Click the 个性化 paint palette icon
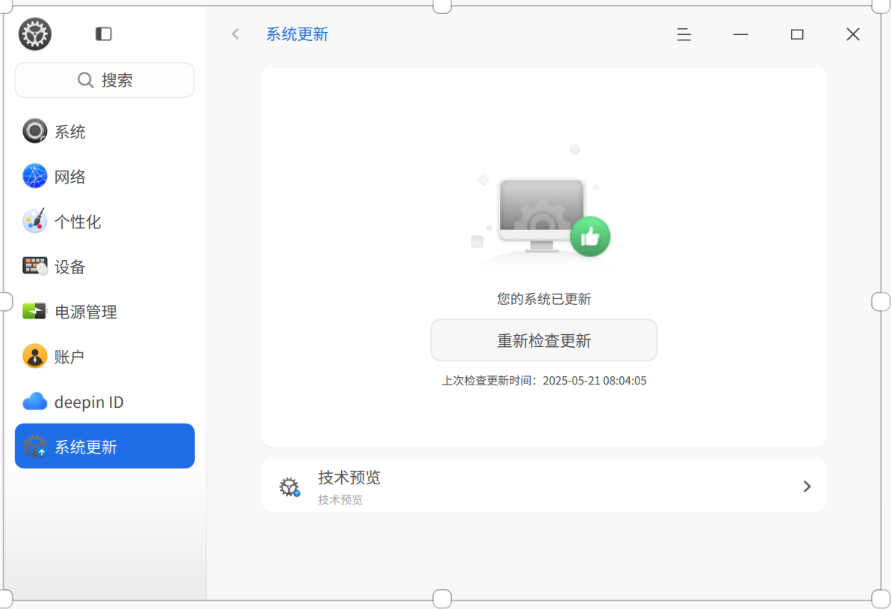891x609 pixels. pos(35,221)
